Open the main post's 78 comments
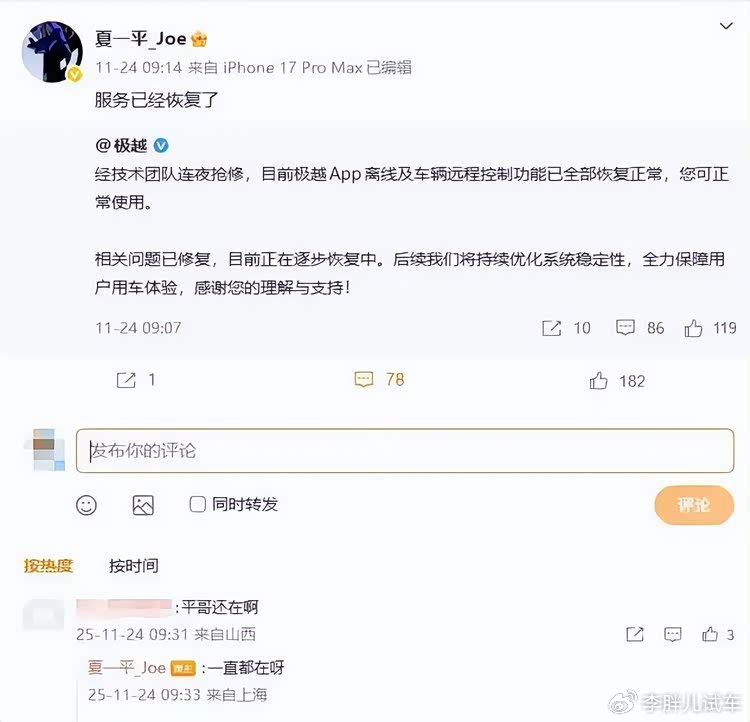 pyautogui.click(x=379, y=380)
